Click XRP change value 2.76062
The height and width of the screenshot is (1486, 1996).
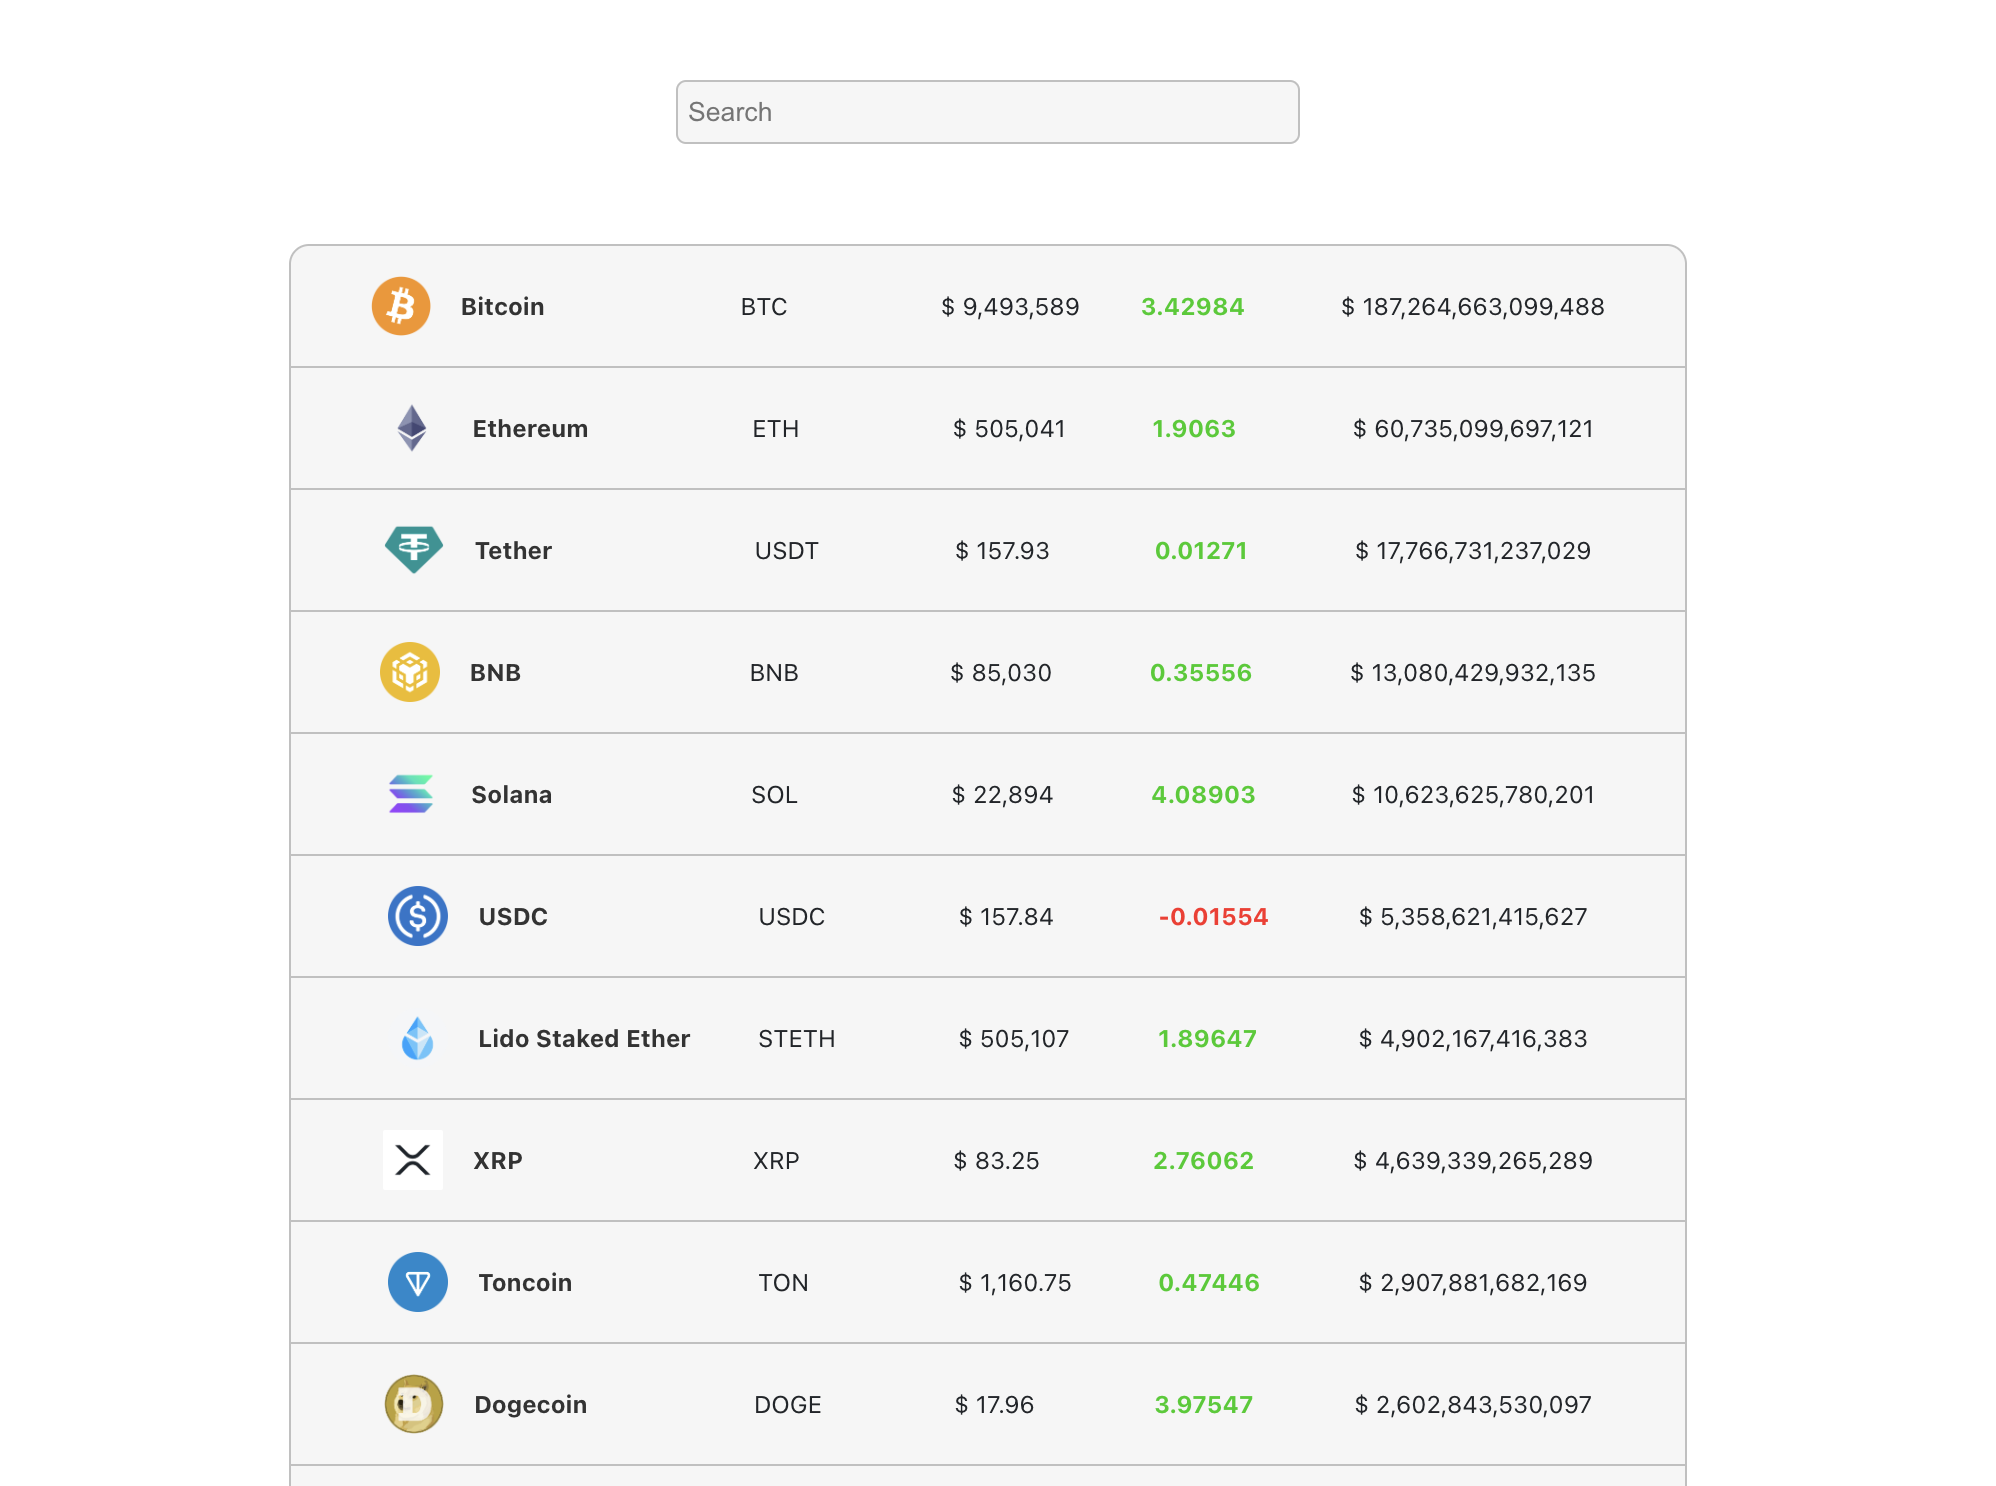click(x=1203, y=1161)
